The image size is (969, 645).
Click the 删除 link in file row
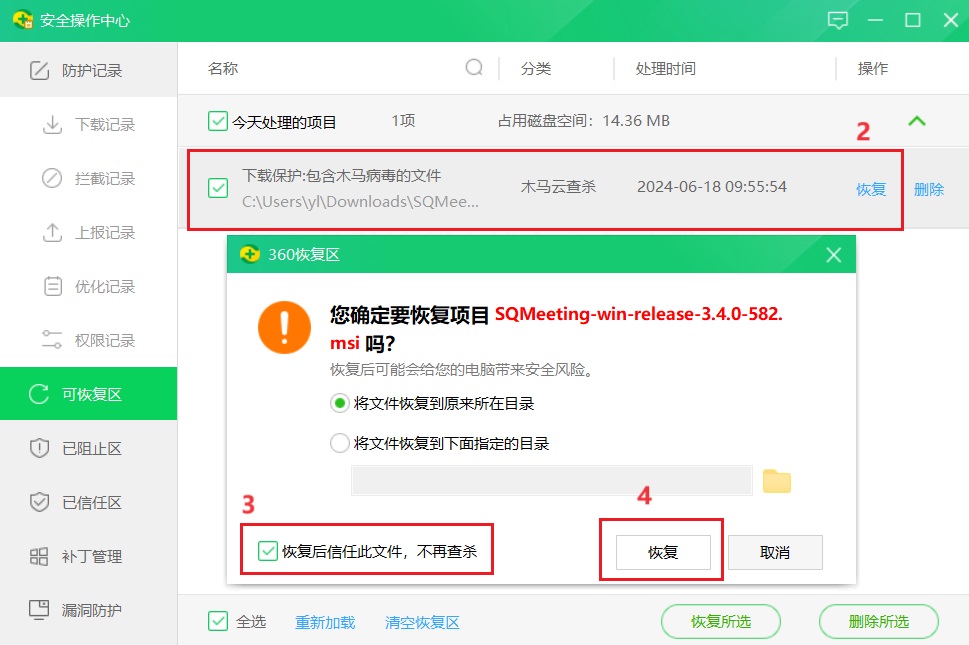coord(929,189)
